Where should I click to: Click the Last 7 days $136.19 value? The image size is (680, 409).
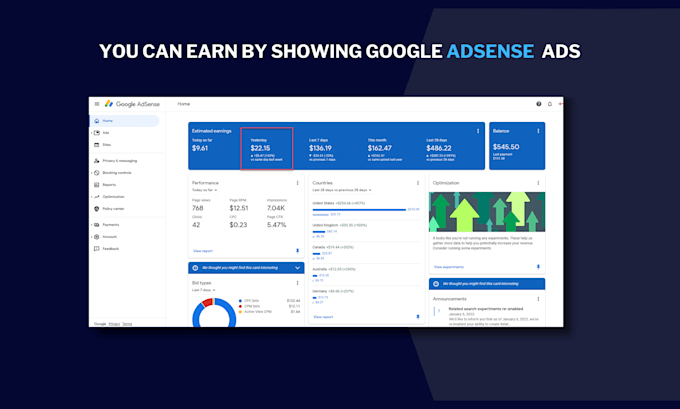click(320, 148)
